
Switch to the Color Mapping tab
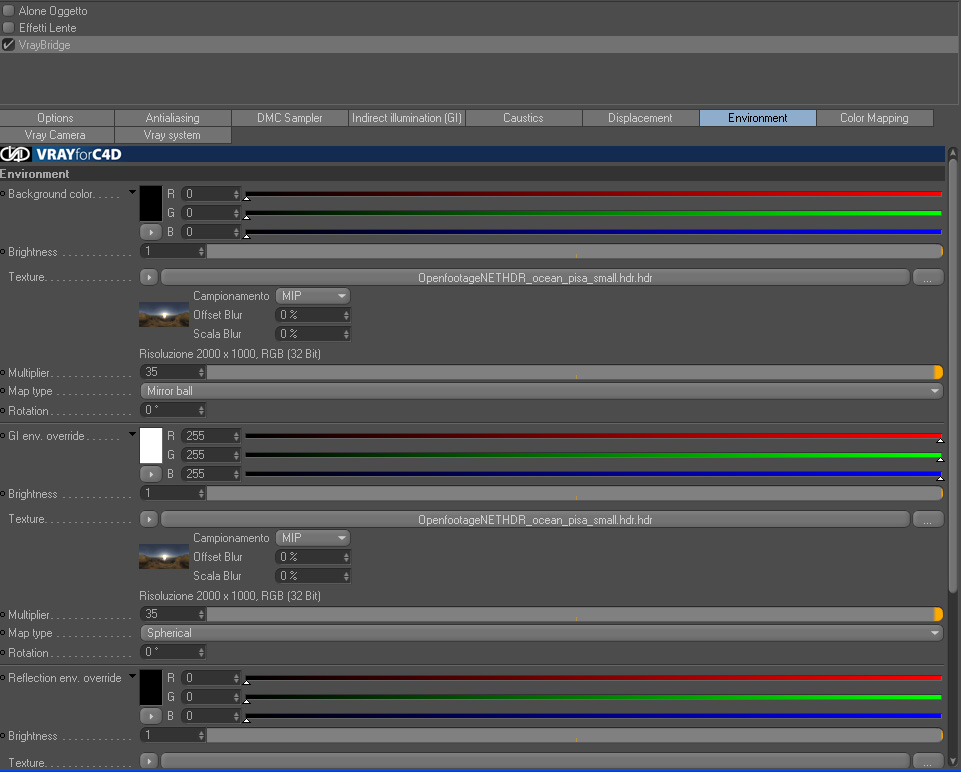pos(875,118)
